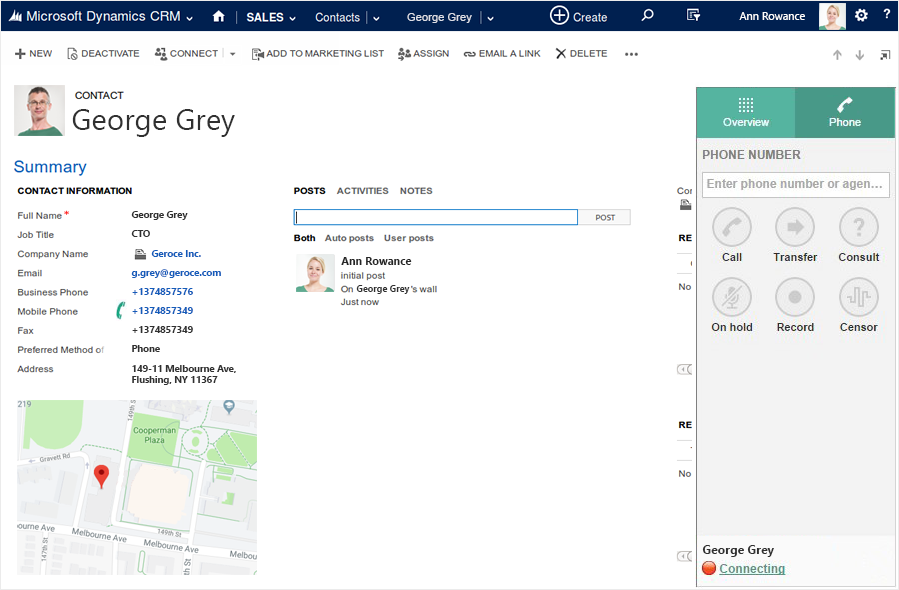Open the Phone tab in phone panel
The width and height of the screenshot is (899, 590).
click(845, 112)
